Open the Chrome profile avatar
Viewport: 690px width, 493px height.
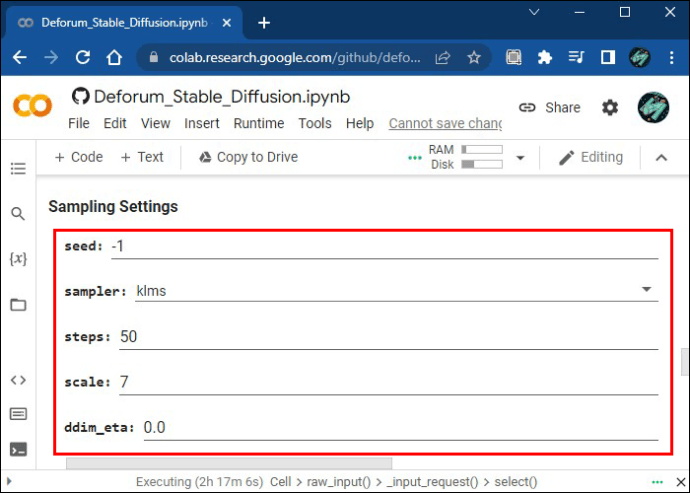pos(639,57)
